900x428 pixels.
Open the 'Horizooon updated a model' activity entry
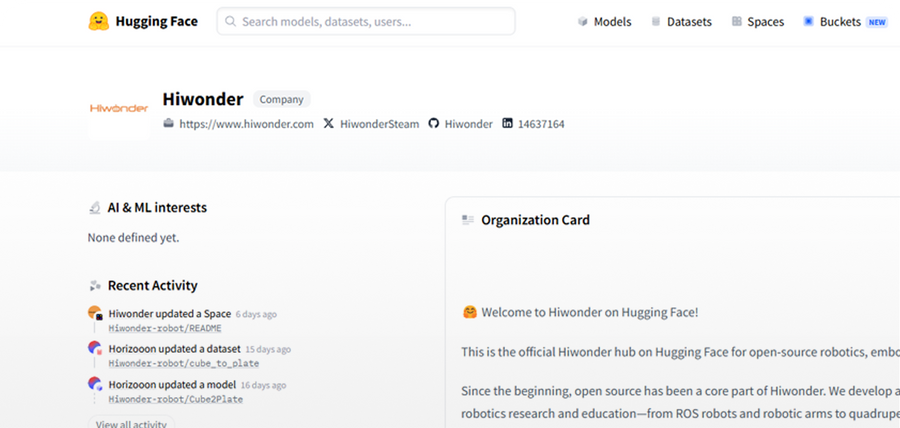(x=172, y=384)
